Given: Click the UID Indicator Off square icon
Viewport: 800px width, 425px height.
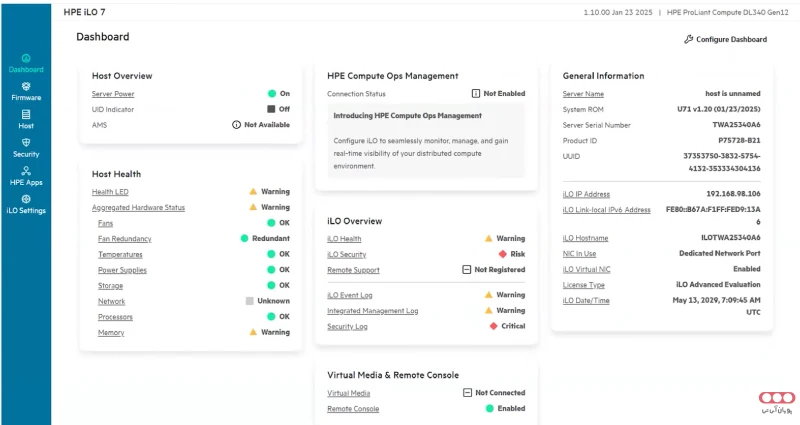Looking at the screenshot, I should tap(271, 109).
